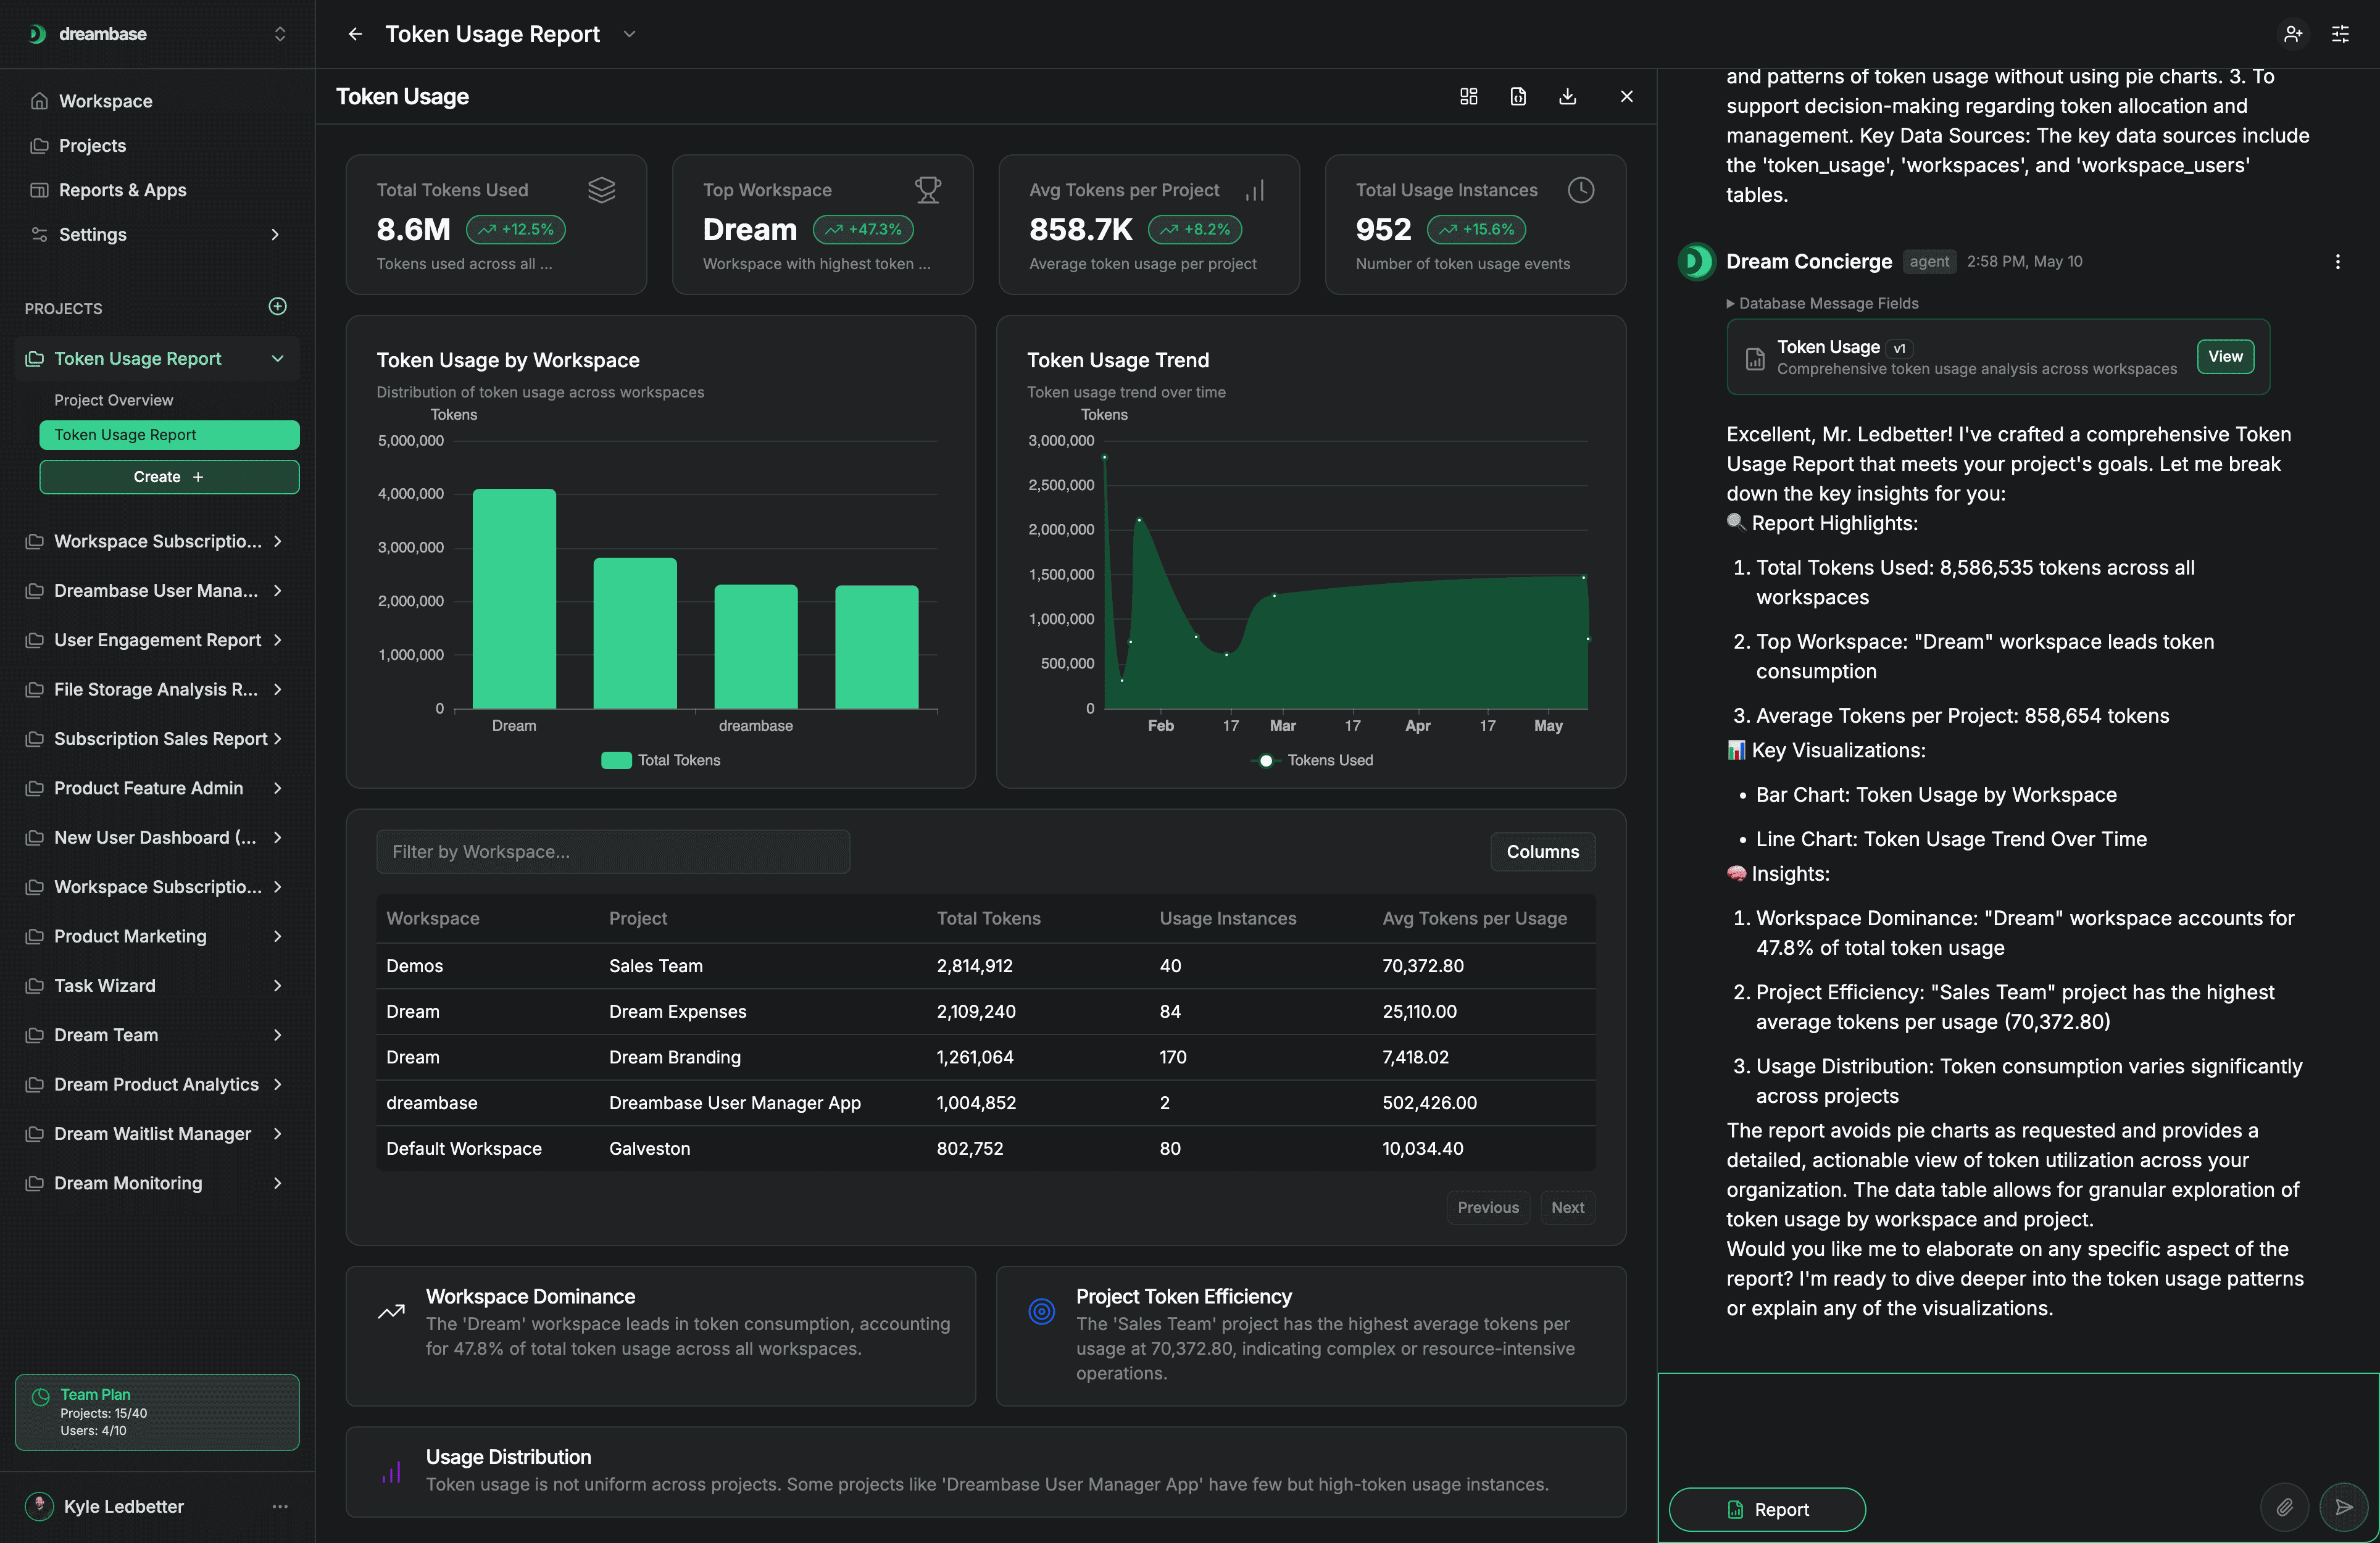The width and height of the screenshot is (2380, 1543).
Task: Select Project Overview under Token Usage Report
Action: pyautogui.click(x=113, y=400)
